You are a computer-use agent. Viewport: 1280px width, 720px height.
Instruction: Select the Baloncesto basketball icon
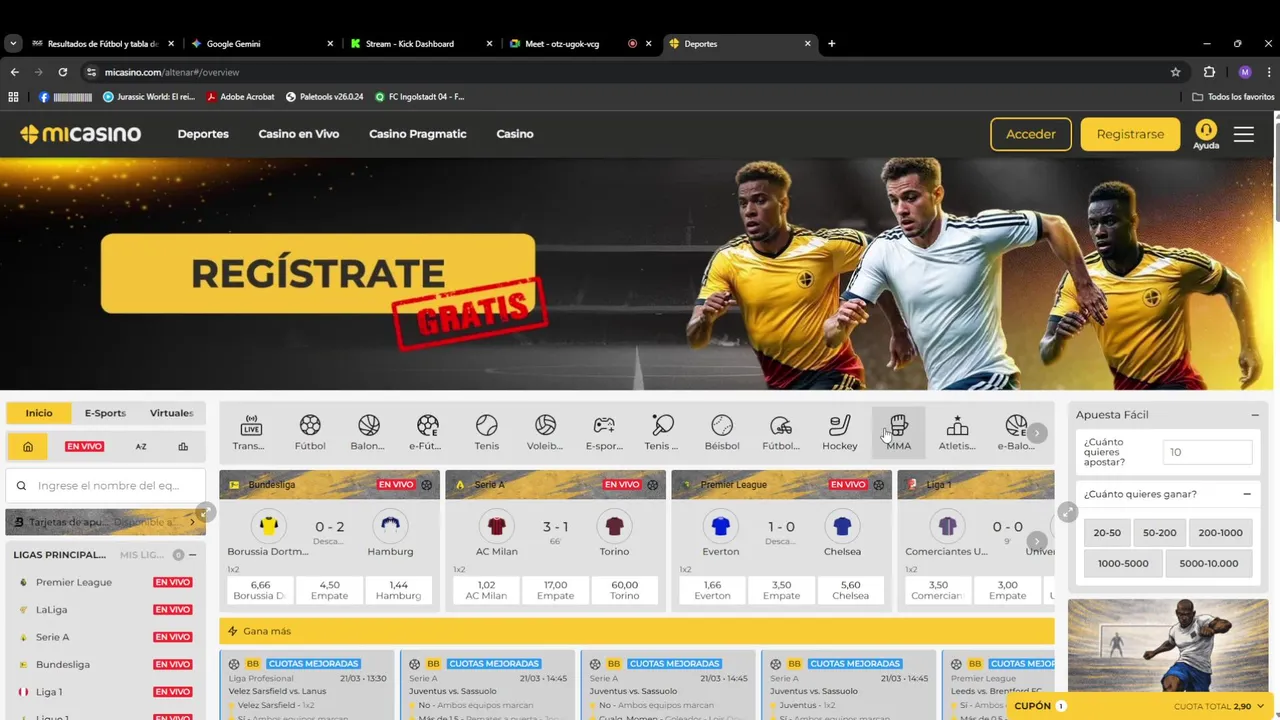(x=368, y=433)
